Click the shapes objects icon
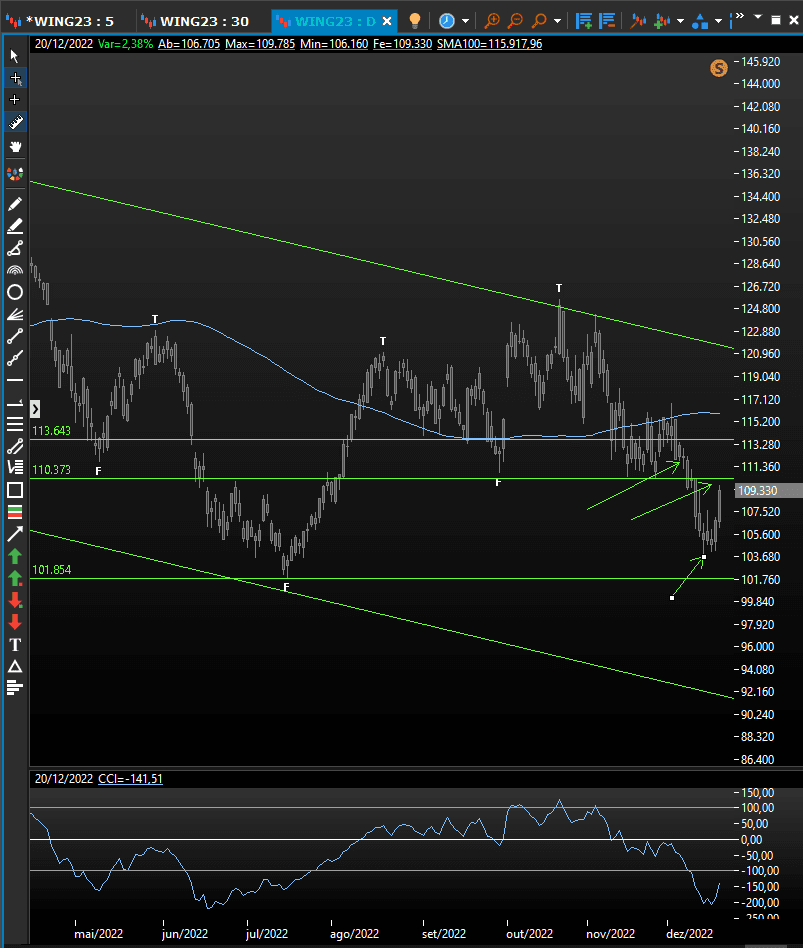The image size is (803, 948). pyautogui.click(x=700, y=22)
